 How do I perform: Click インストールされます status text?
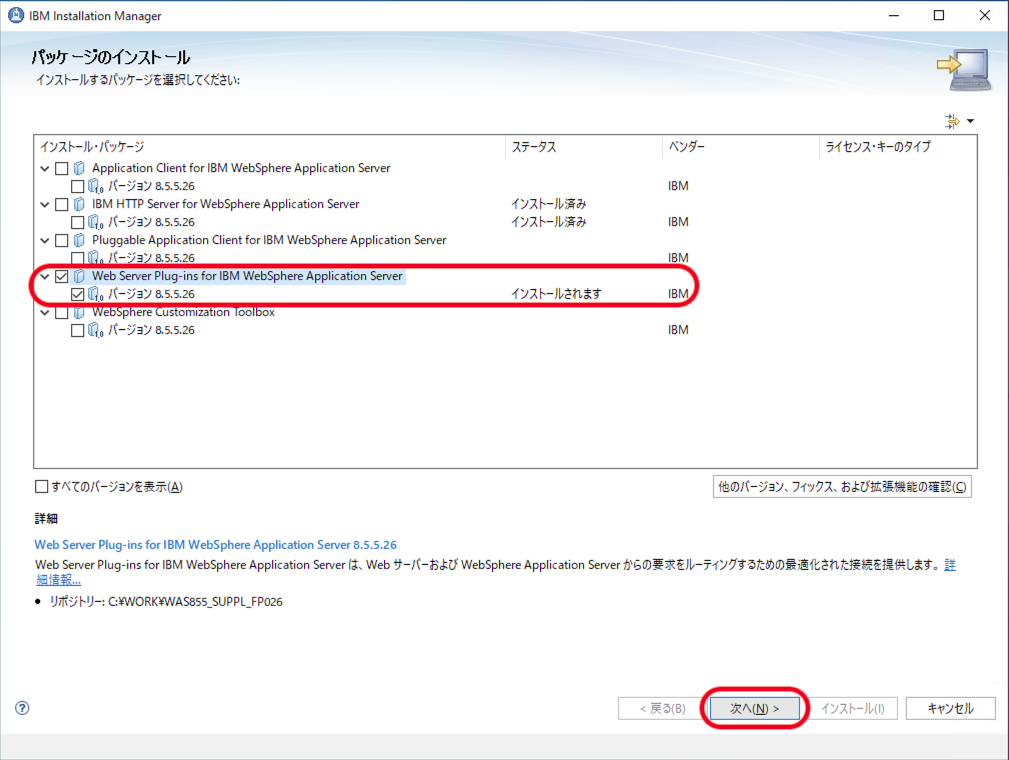tap(556, 294)
